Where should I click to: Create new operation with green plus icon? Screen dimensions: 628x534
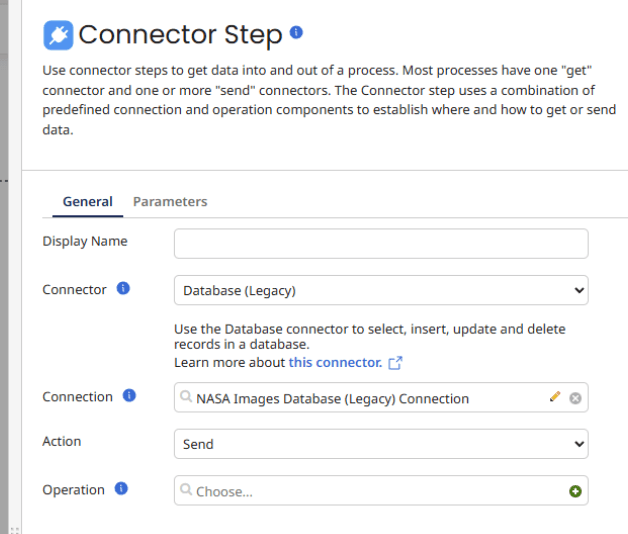click(x=575, y=491)
